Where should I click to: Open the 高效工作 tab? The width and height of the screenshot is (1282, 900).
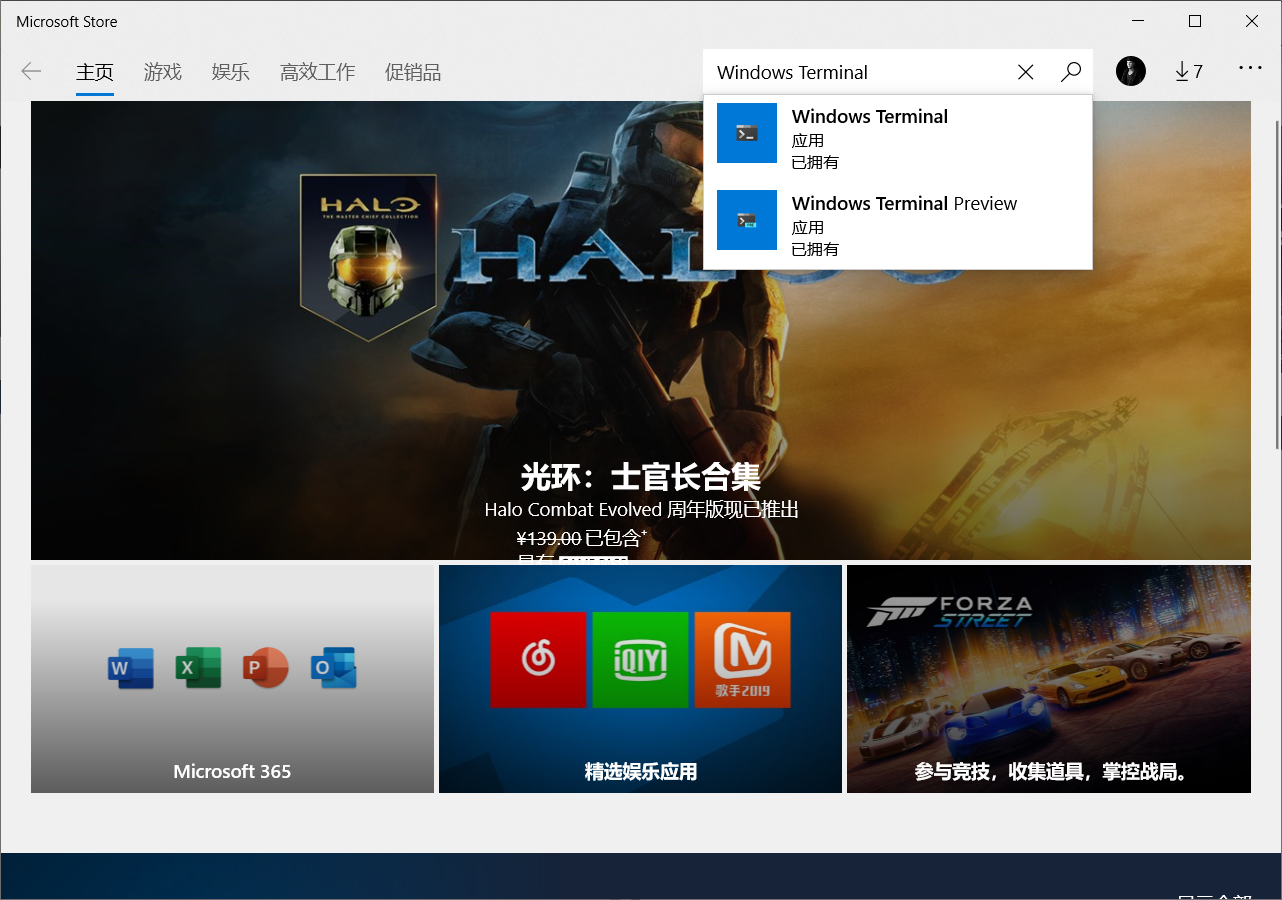tap(317, 72)
